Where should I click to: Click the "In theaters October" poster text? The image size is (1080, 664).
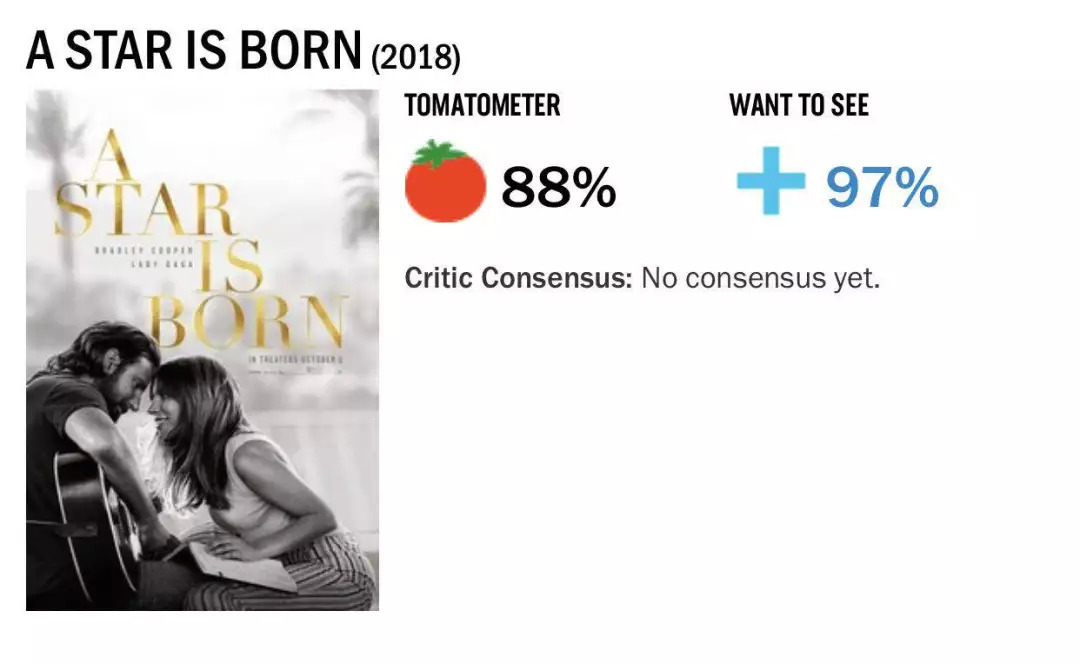coord(296,358)
